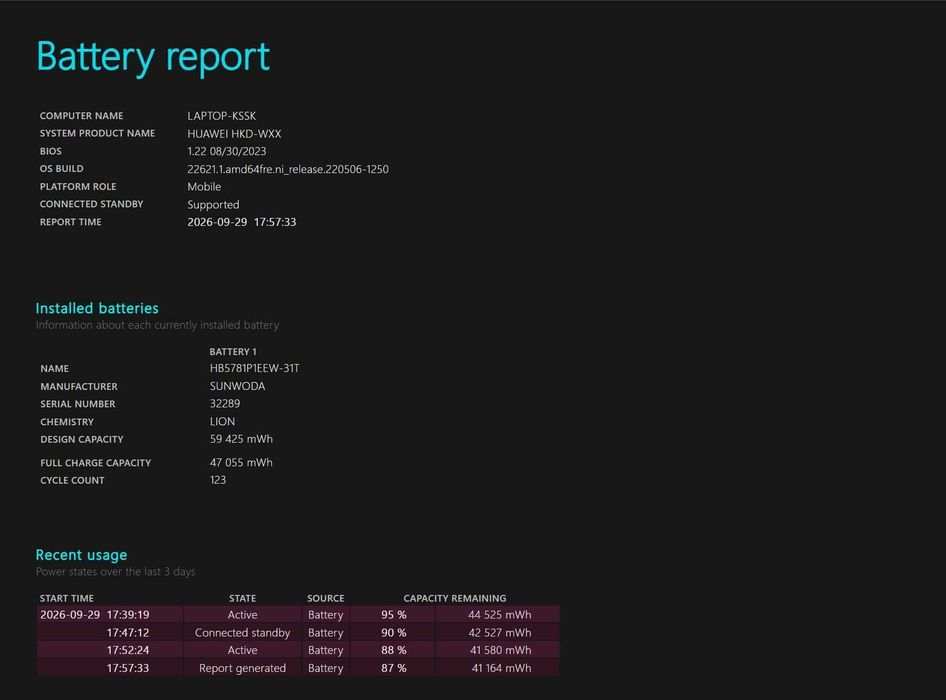Click the "SYSTEM PRODUCT NAME" label
This screenshot has height=700, width=946.
(x=97, y=133)
